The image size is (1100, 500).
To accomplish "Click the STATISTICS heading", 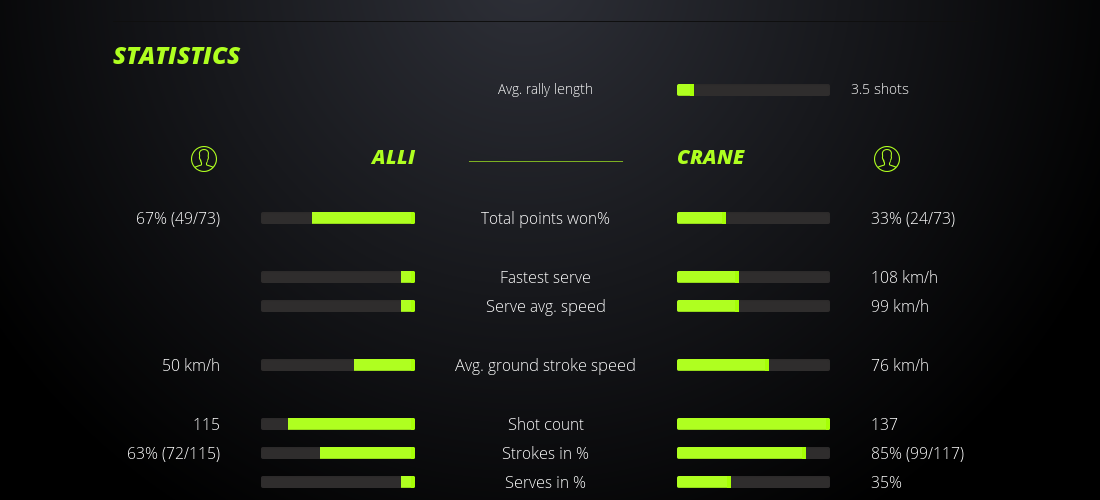I will 177,56.
